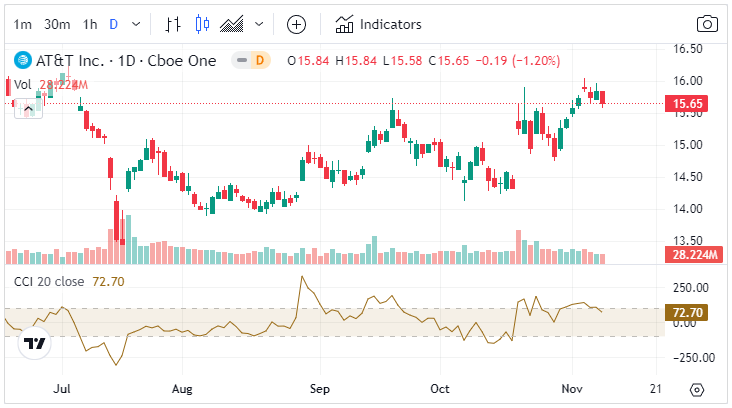This screenshot has width=732, height=408.
Task: Click the −250.00 CCI scale label
Action: tap(693, 358)
